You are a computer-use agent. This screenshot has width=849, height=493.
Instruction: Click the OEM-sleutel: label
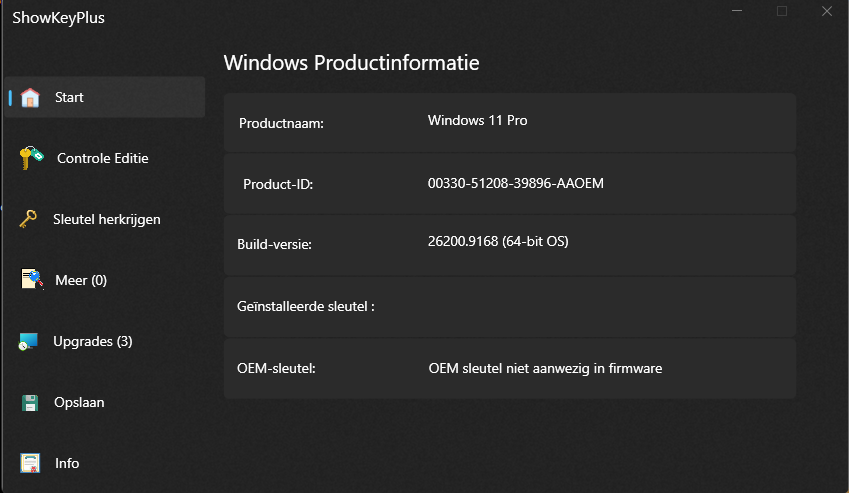pyautogui.click(x=276, y=369)
